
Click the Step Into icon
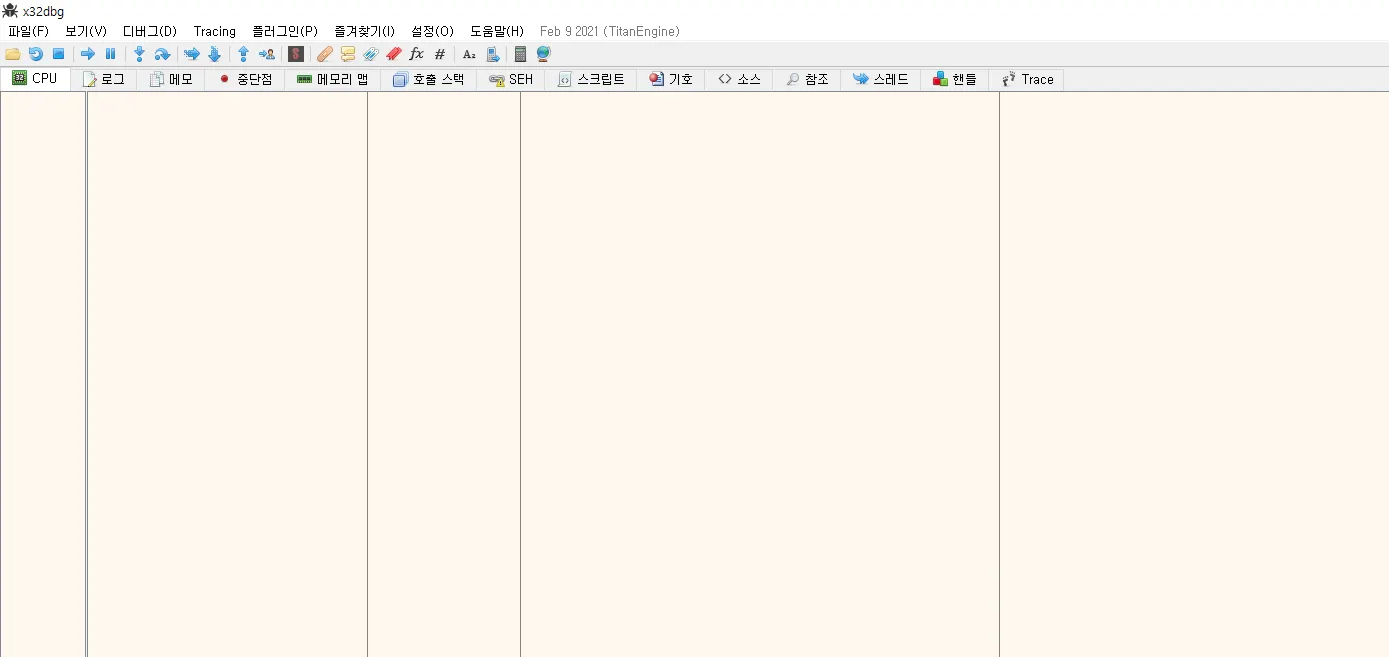[139, 54]
